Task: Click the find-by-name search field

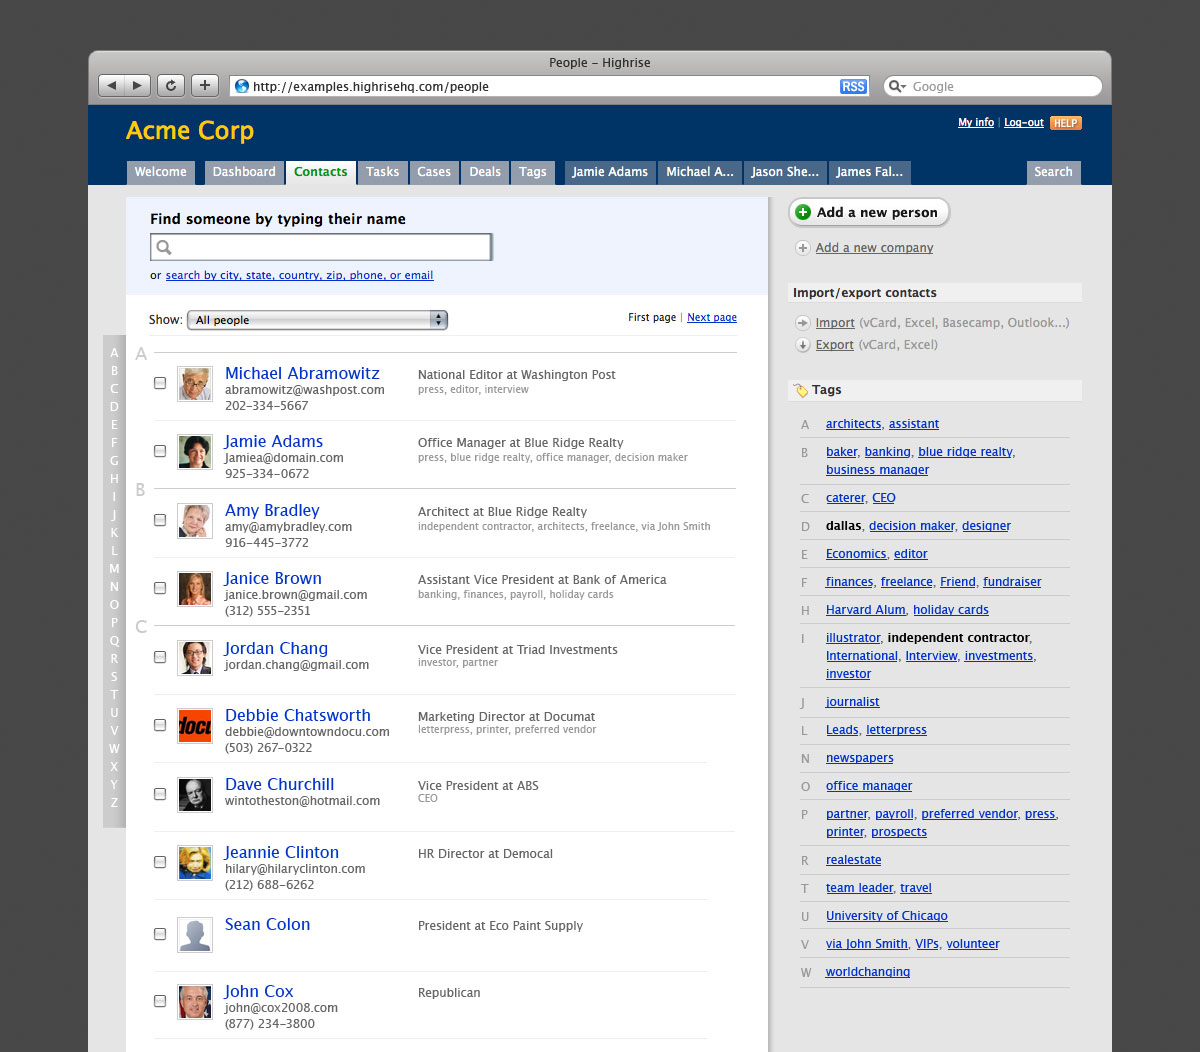Action: (321, 247)
